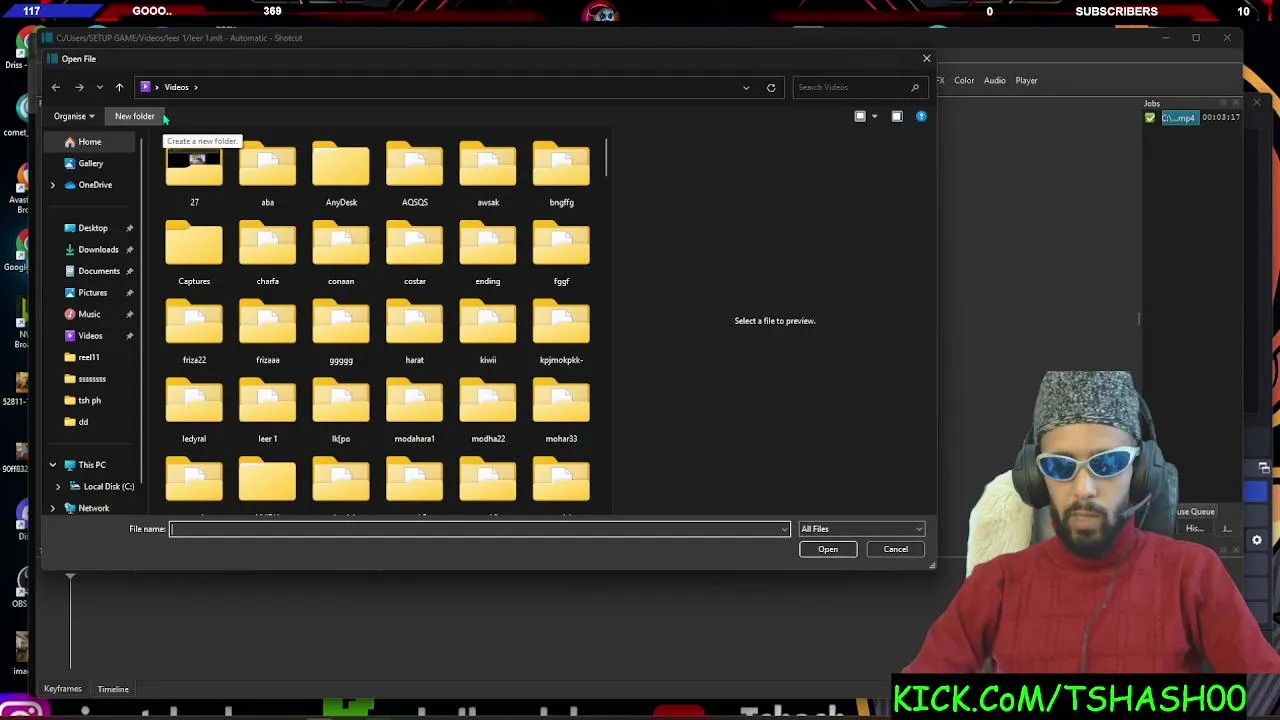The width and height of the screenshot is (1280, 720).
Task: Open the Audio layout in Shotcut
Action: pos(994,80)
